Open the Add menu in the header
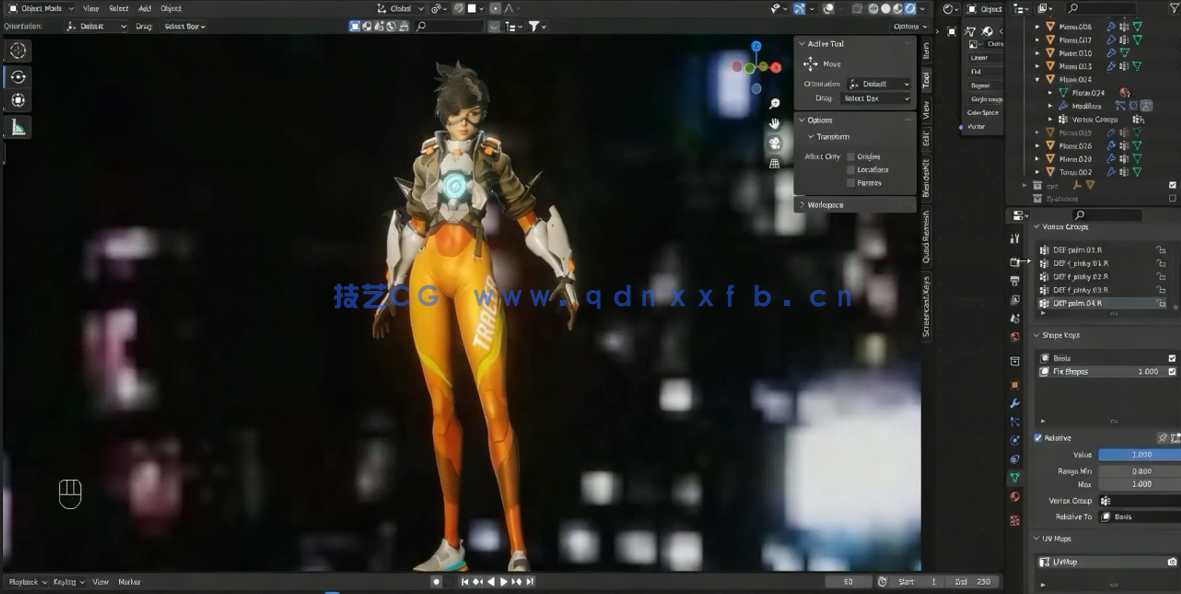The height and width of the screenshot is (594, 1181). coord(145,8)
